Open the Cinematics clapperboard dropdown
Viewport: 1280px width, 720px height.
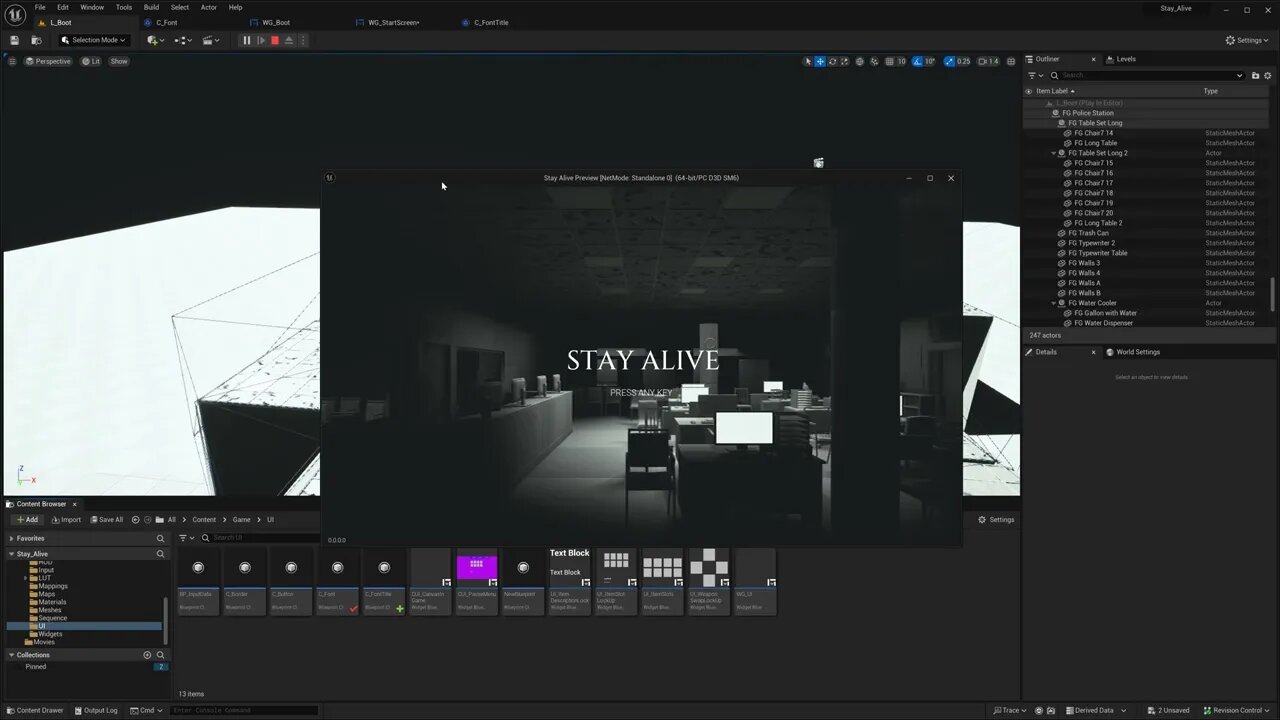[x=211, y=40]
